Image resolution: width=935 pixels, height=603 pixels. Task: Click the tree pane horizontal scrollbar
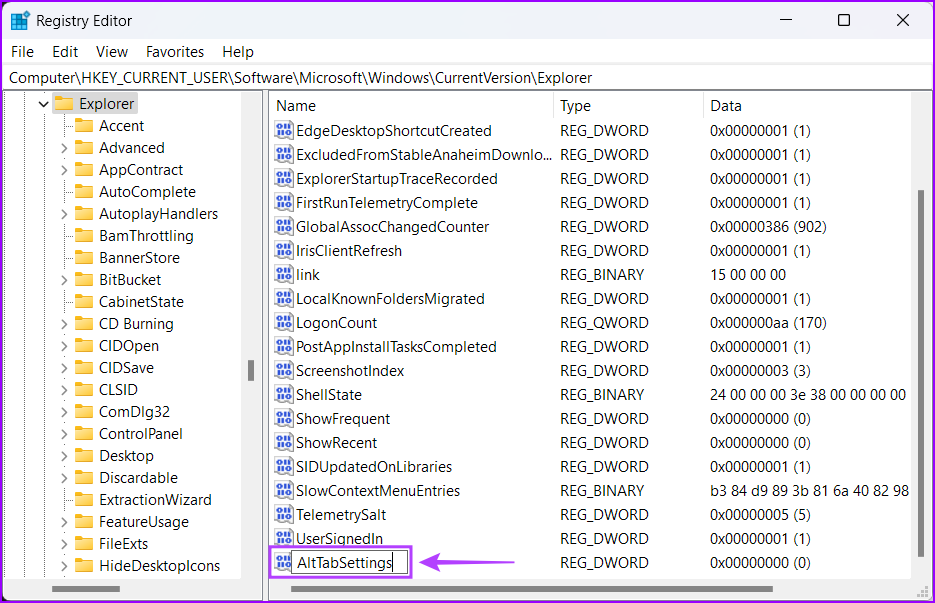86,589
